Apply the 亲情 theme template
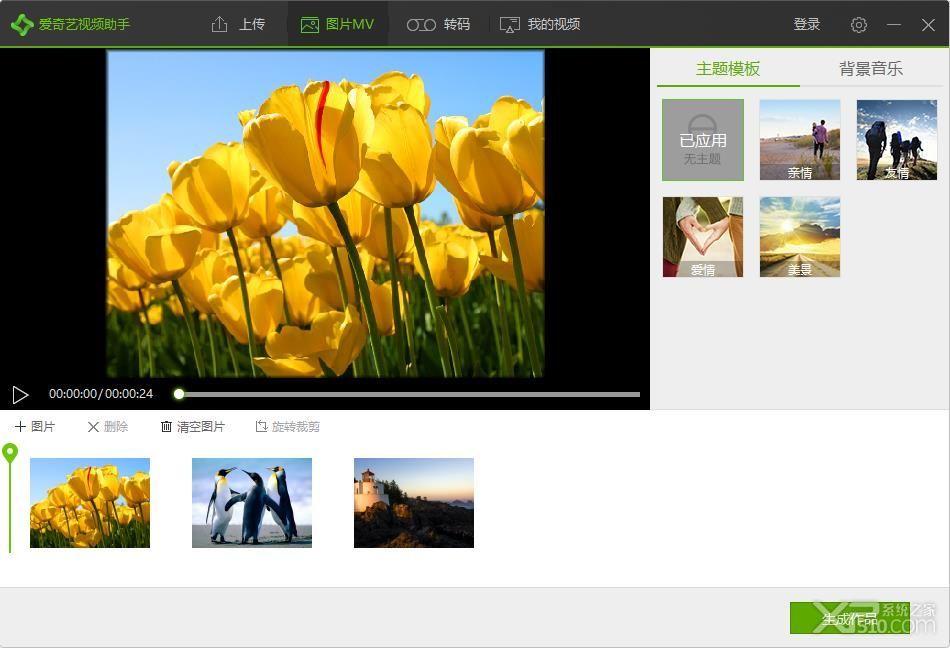950x648 pixels. click(800, 140)
